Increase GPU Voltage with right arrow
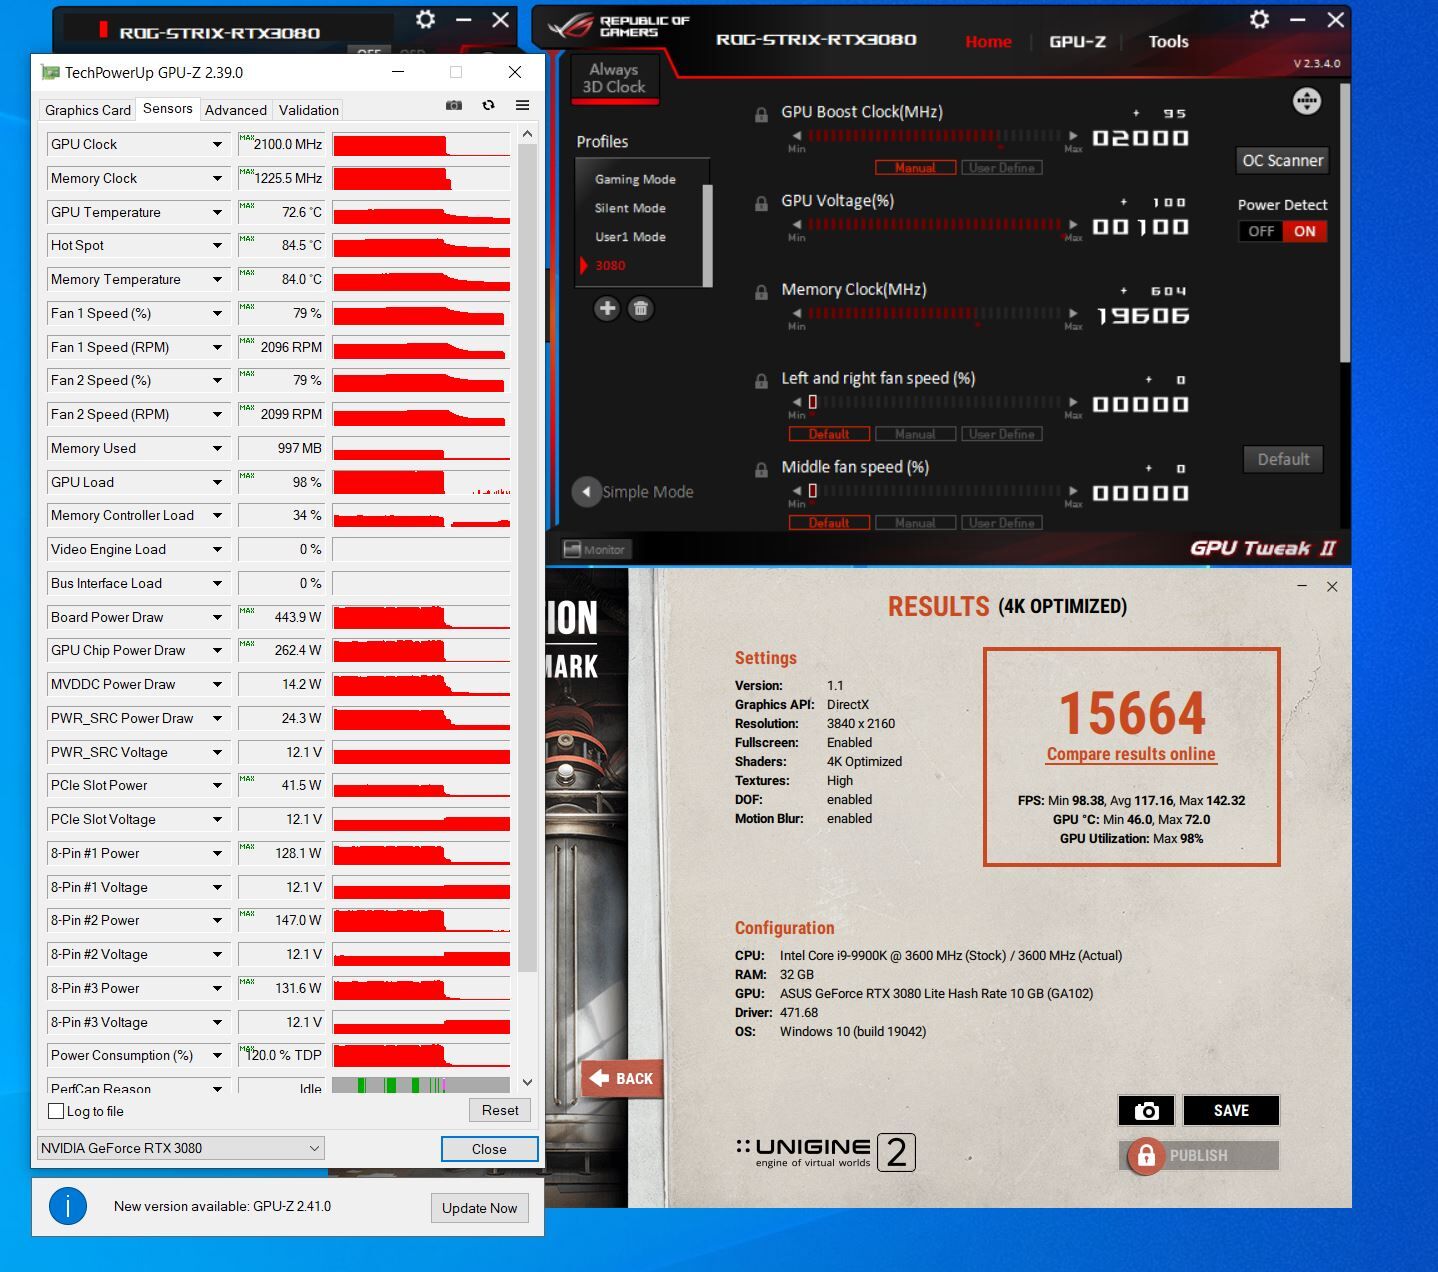The width and height of the screenshot is (1438, 1272). point(1073,224)
